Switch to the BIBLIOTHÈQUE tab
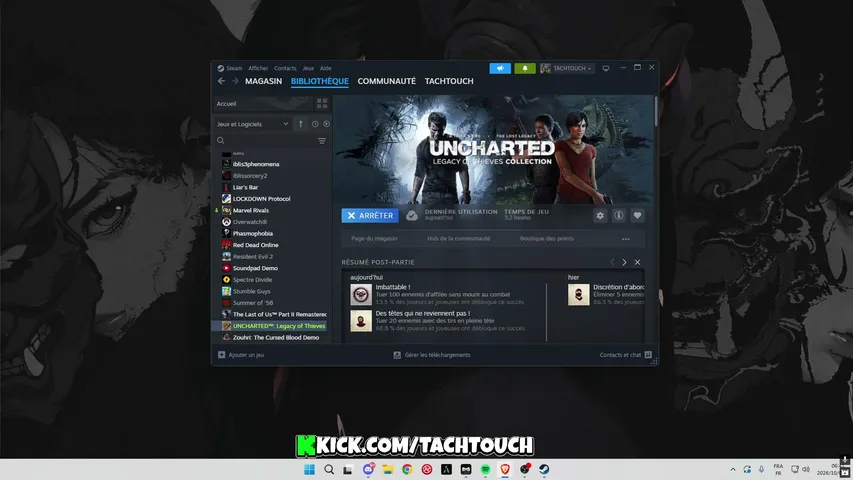Viewport: 853px width, 480px height. tap(320, 81)
